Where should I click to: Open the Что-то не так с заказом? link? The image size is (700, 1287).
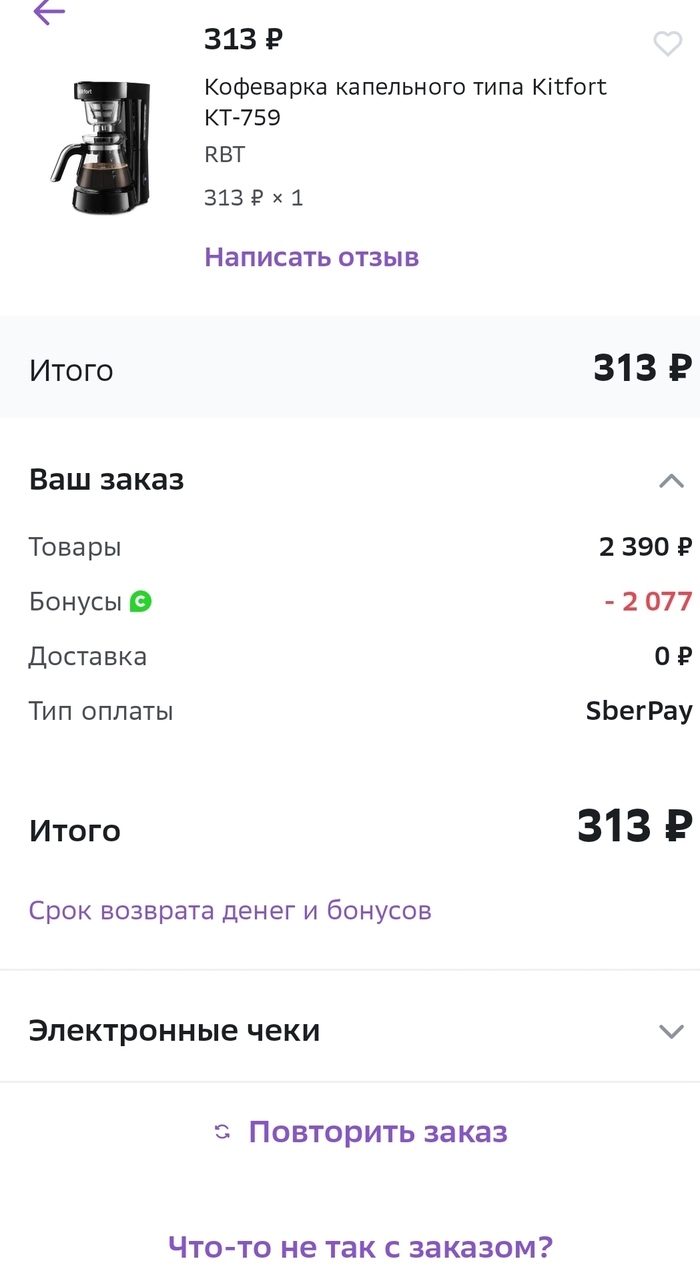click(x=360, y=1247)
